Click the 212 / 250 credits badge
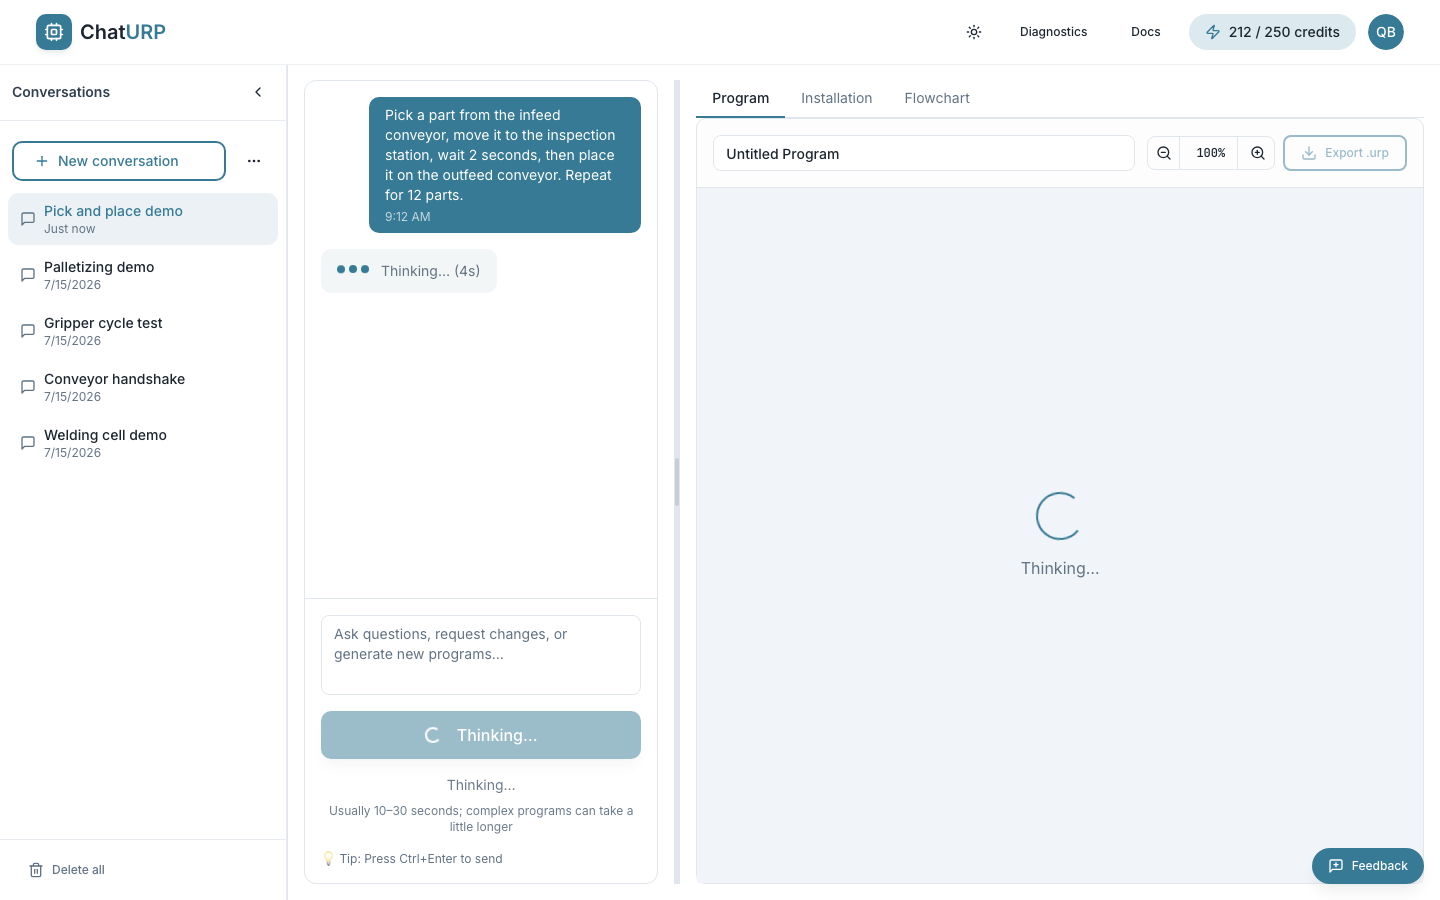This screenshot has width=1440, height=900. [x=1272, y=32]
